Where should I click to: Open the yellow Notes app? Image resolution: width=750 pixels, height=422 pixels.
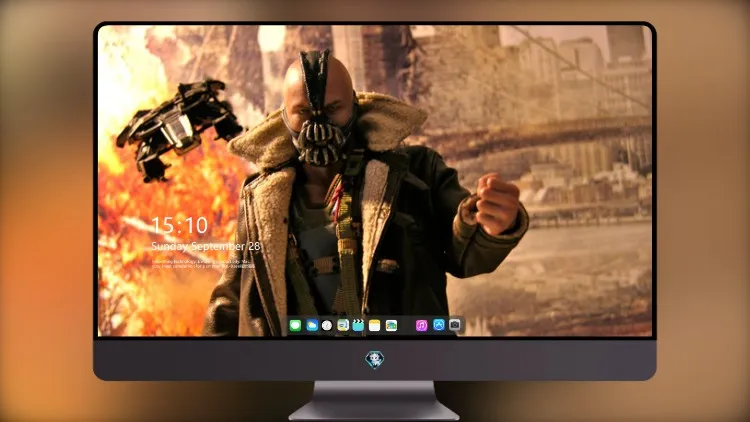[375, 325]
